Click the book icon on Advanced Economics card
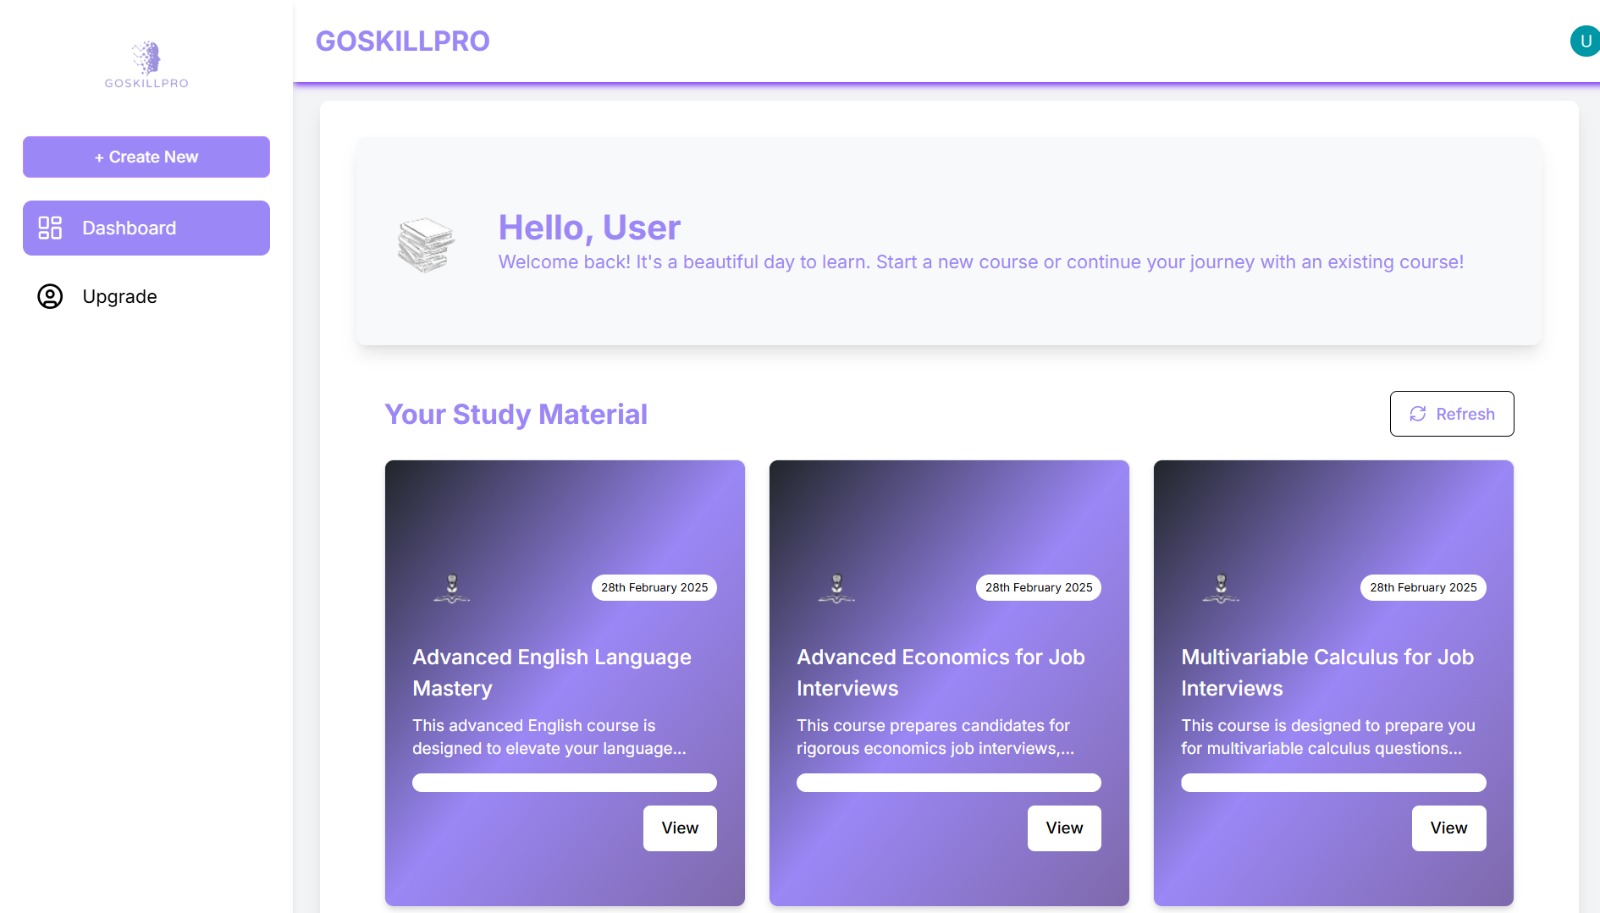The image size is (1600, 913). click(837, 590)
